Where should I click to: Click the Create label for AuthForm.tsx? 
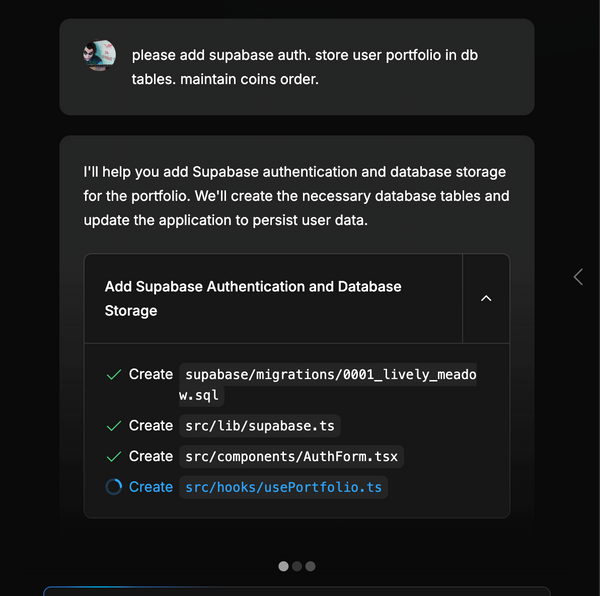[151, 456]
